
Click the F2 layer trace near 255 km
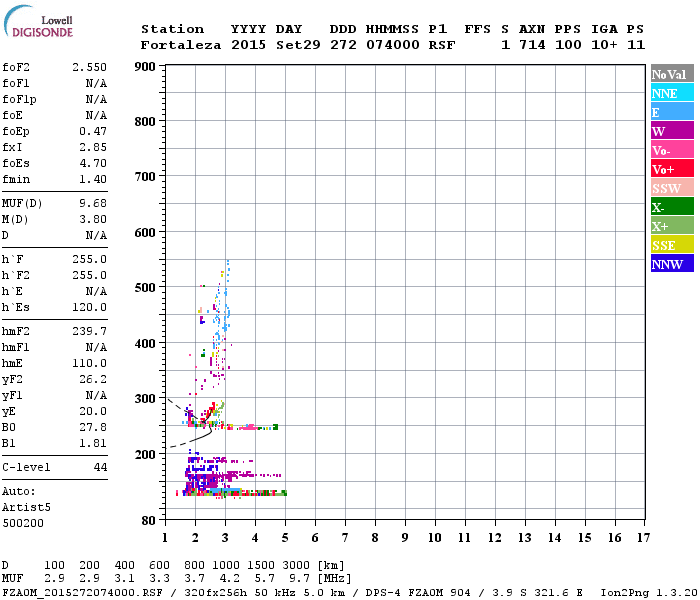(232, 427)
